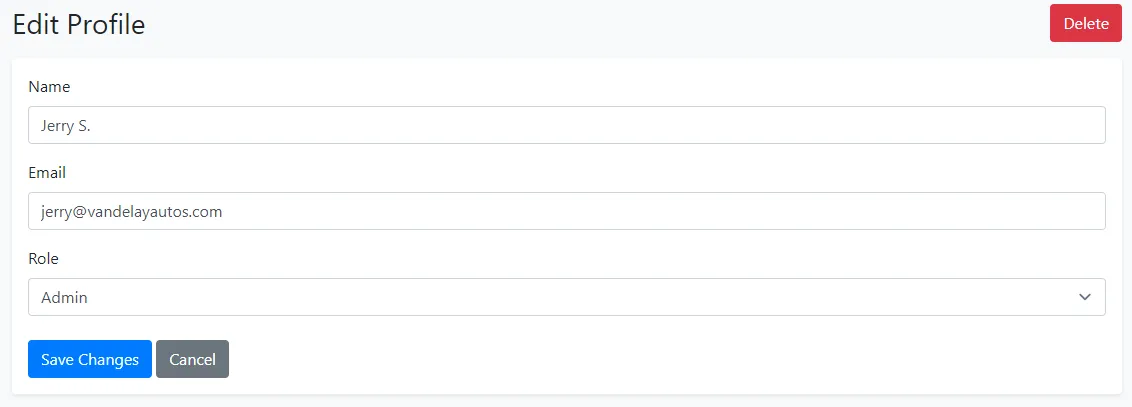Click the Email field label
Viewport: 1132px width, 407px height.
pyautogui.click(x=47, y=173)
